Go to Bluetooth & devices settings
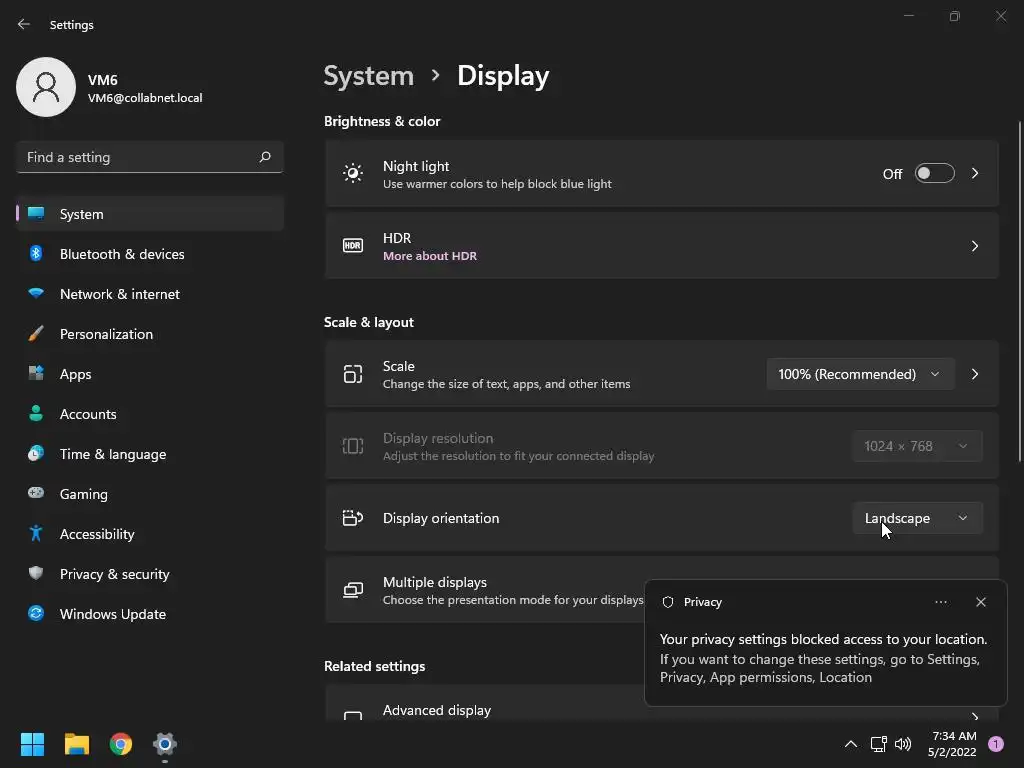 [x=122, y=254]
